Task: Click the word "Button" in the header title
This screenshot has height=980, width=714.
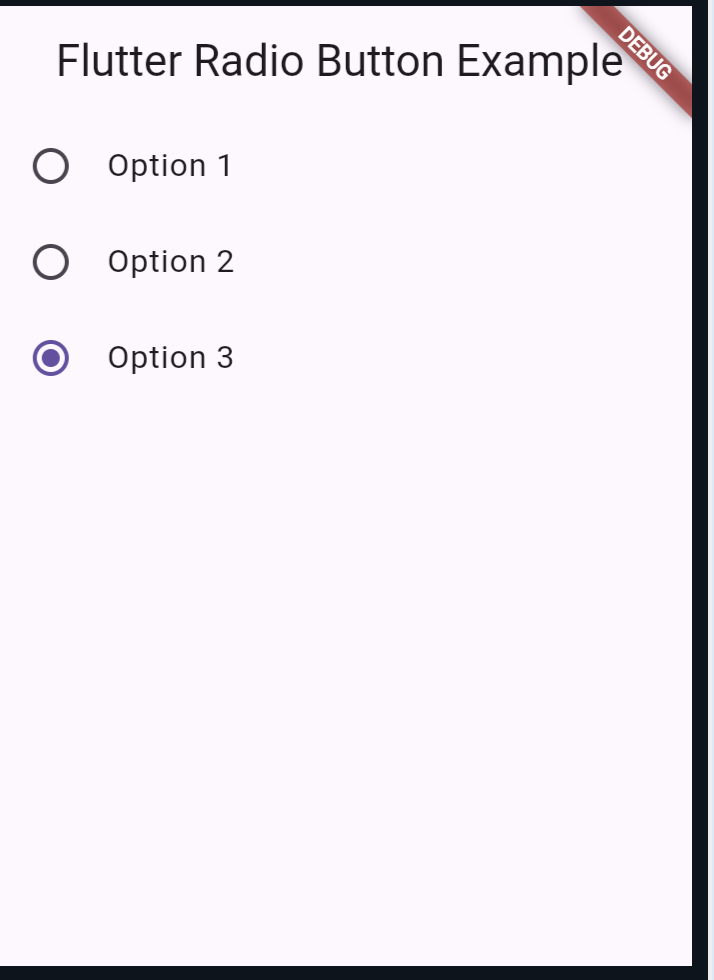Action: point(380,61)
